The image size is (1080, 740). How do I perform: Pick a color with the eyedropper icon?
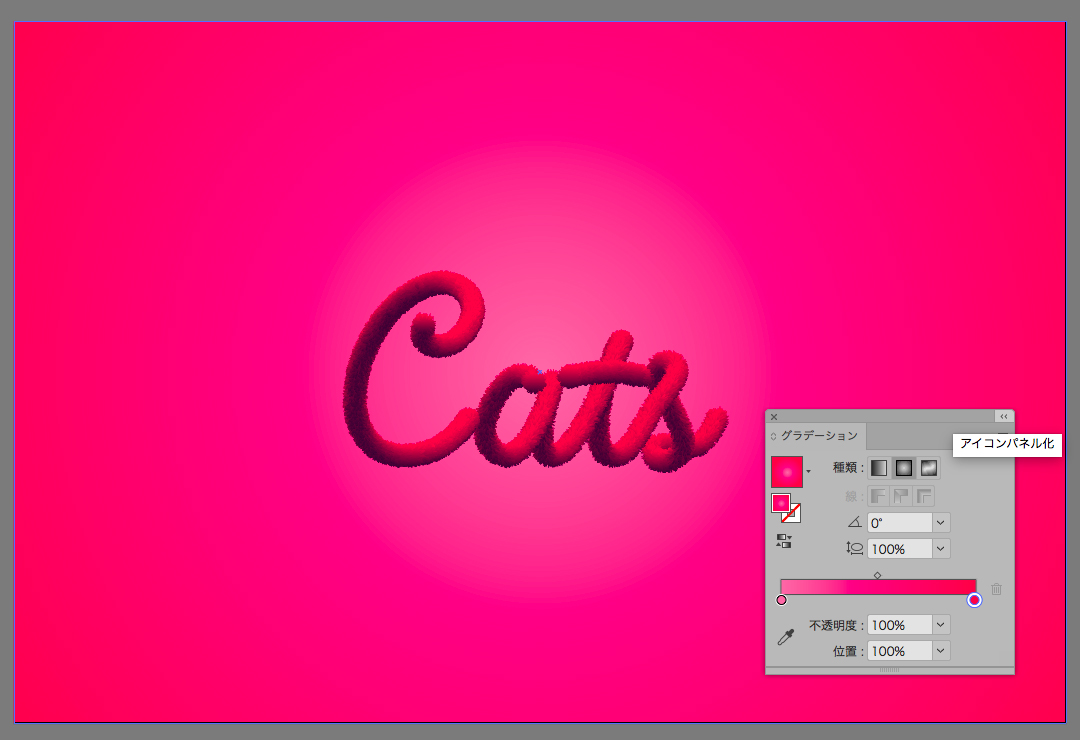tap(786, 637)
